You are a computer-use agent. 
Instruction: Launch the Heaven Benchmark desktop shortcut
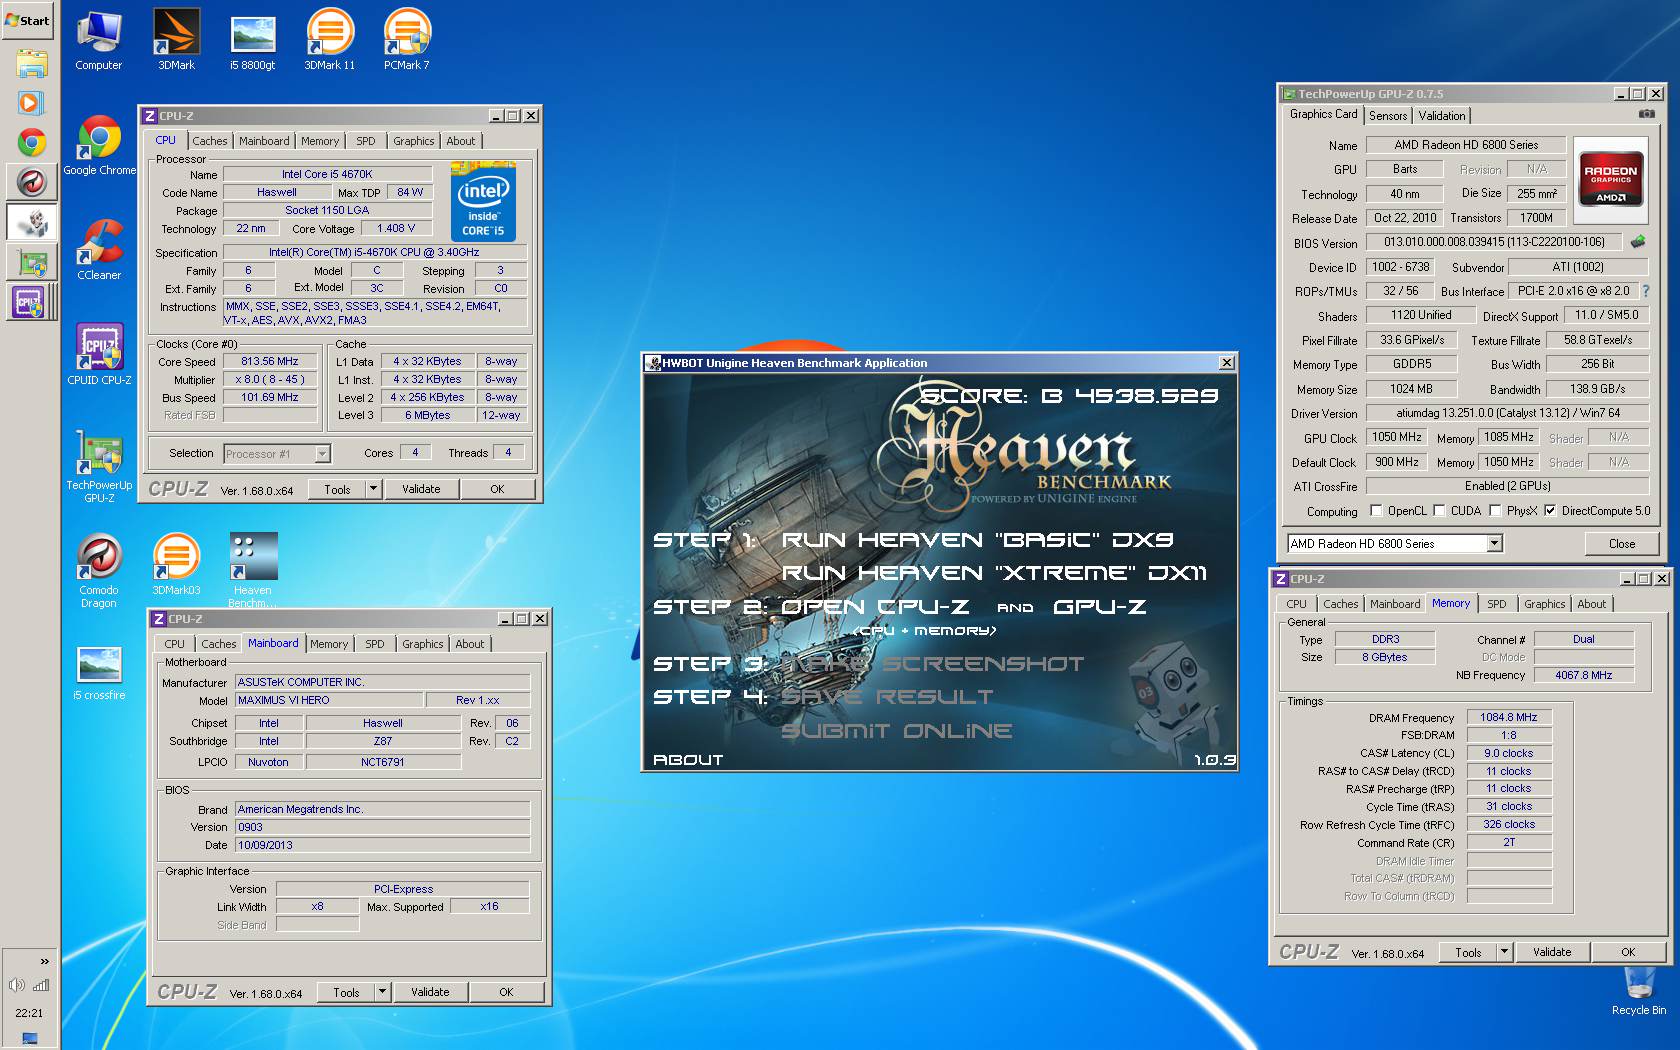(x=252, y=571)
